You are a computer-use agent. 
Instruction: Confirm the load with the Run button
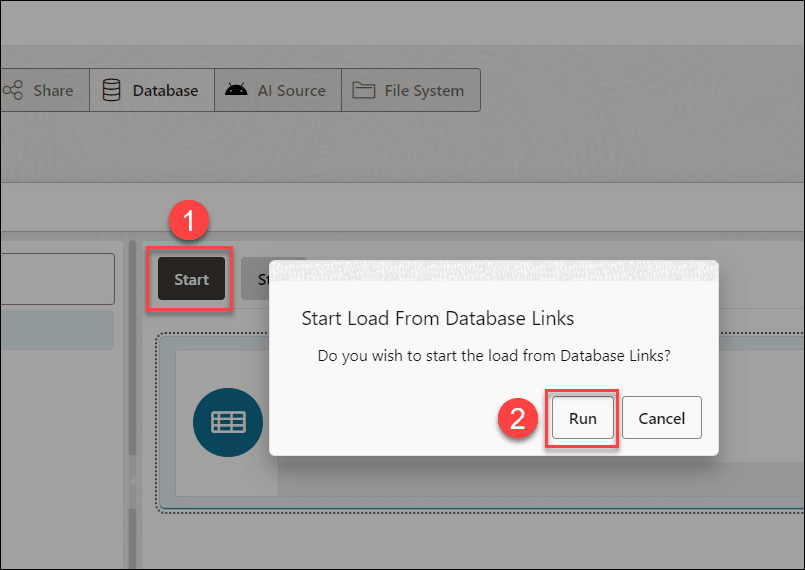582,418
